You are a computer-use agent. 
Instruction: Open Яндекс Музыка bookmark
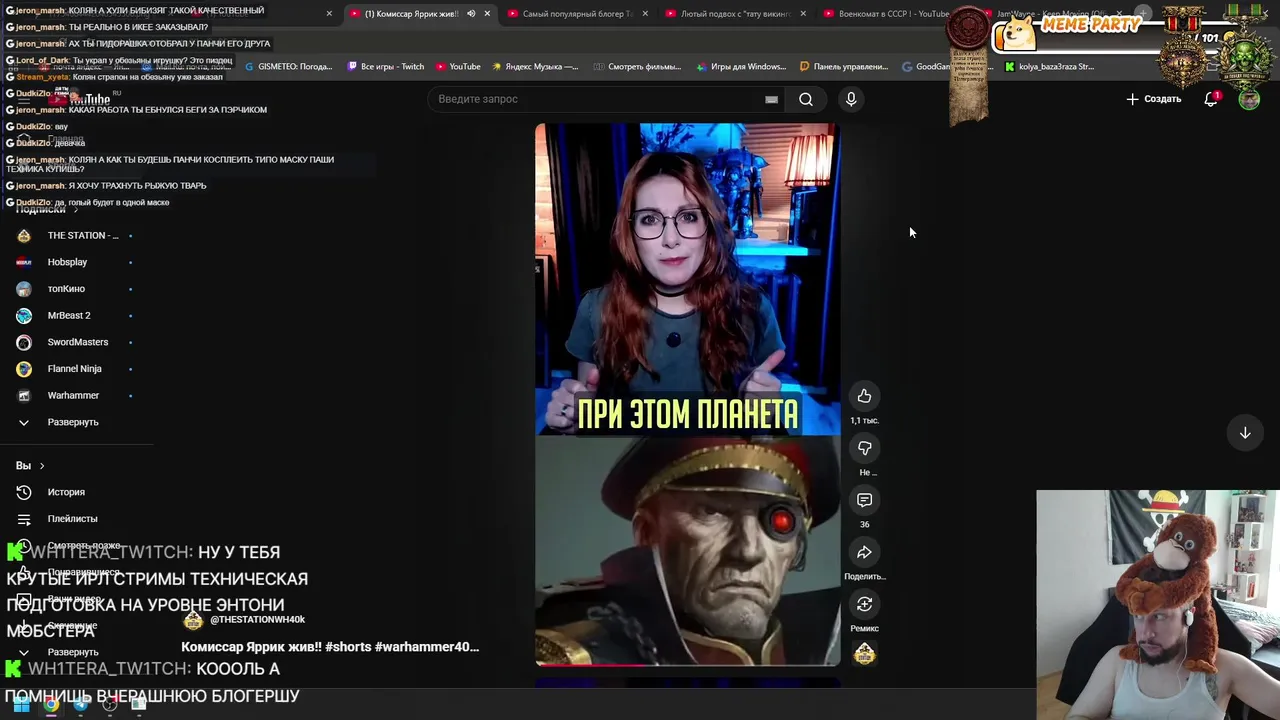(534, 67)
